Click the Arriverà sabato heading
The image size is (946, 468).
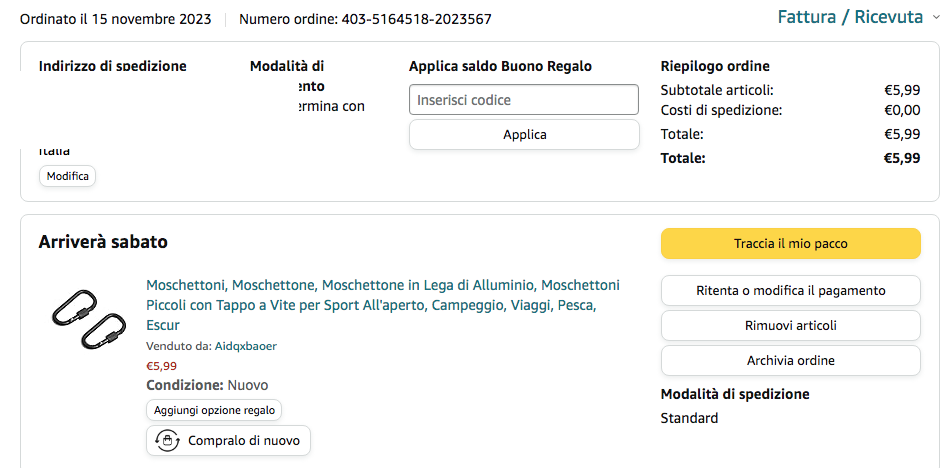pos(103,242)
